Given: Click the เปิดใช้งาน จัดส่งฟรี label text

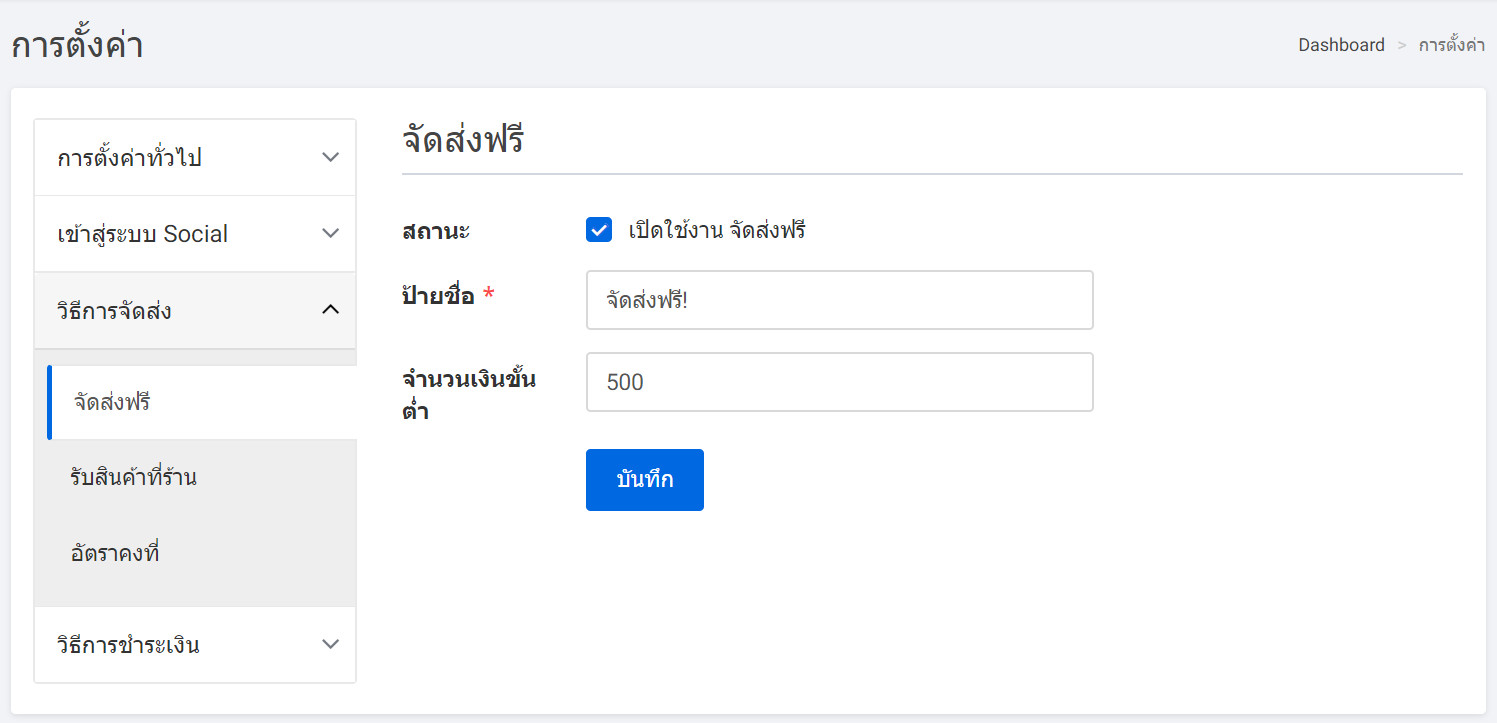Looking at the screenshot, I should [717, 231].
